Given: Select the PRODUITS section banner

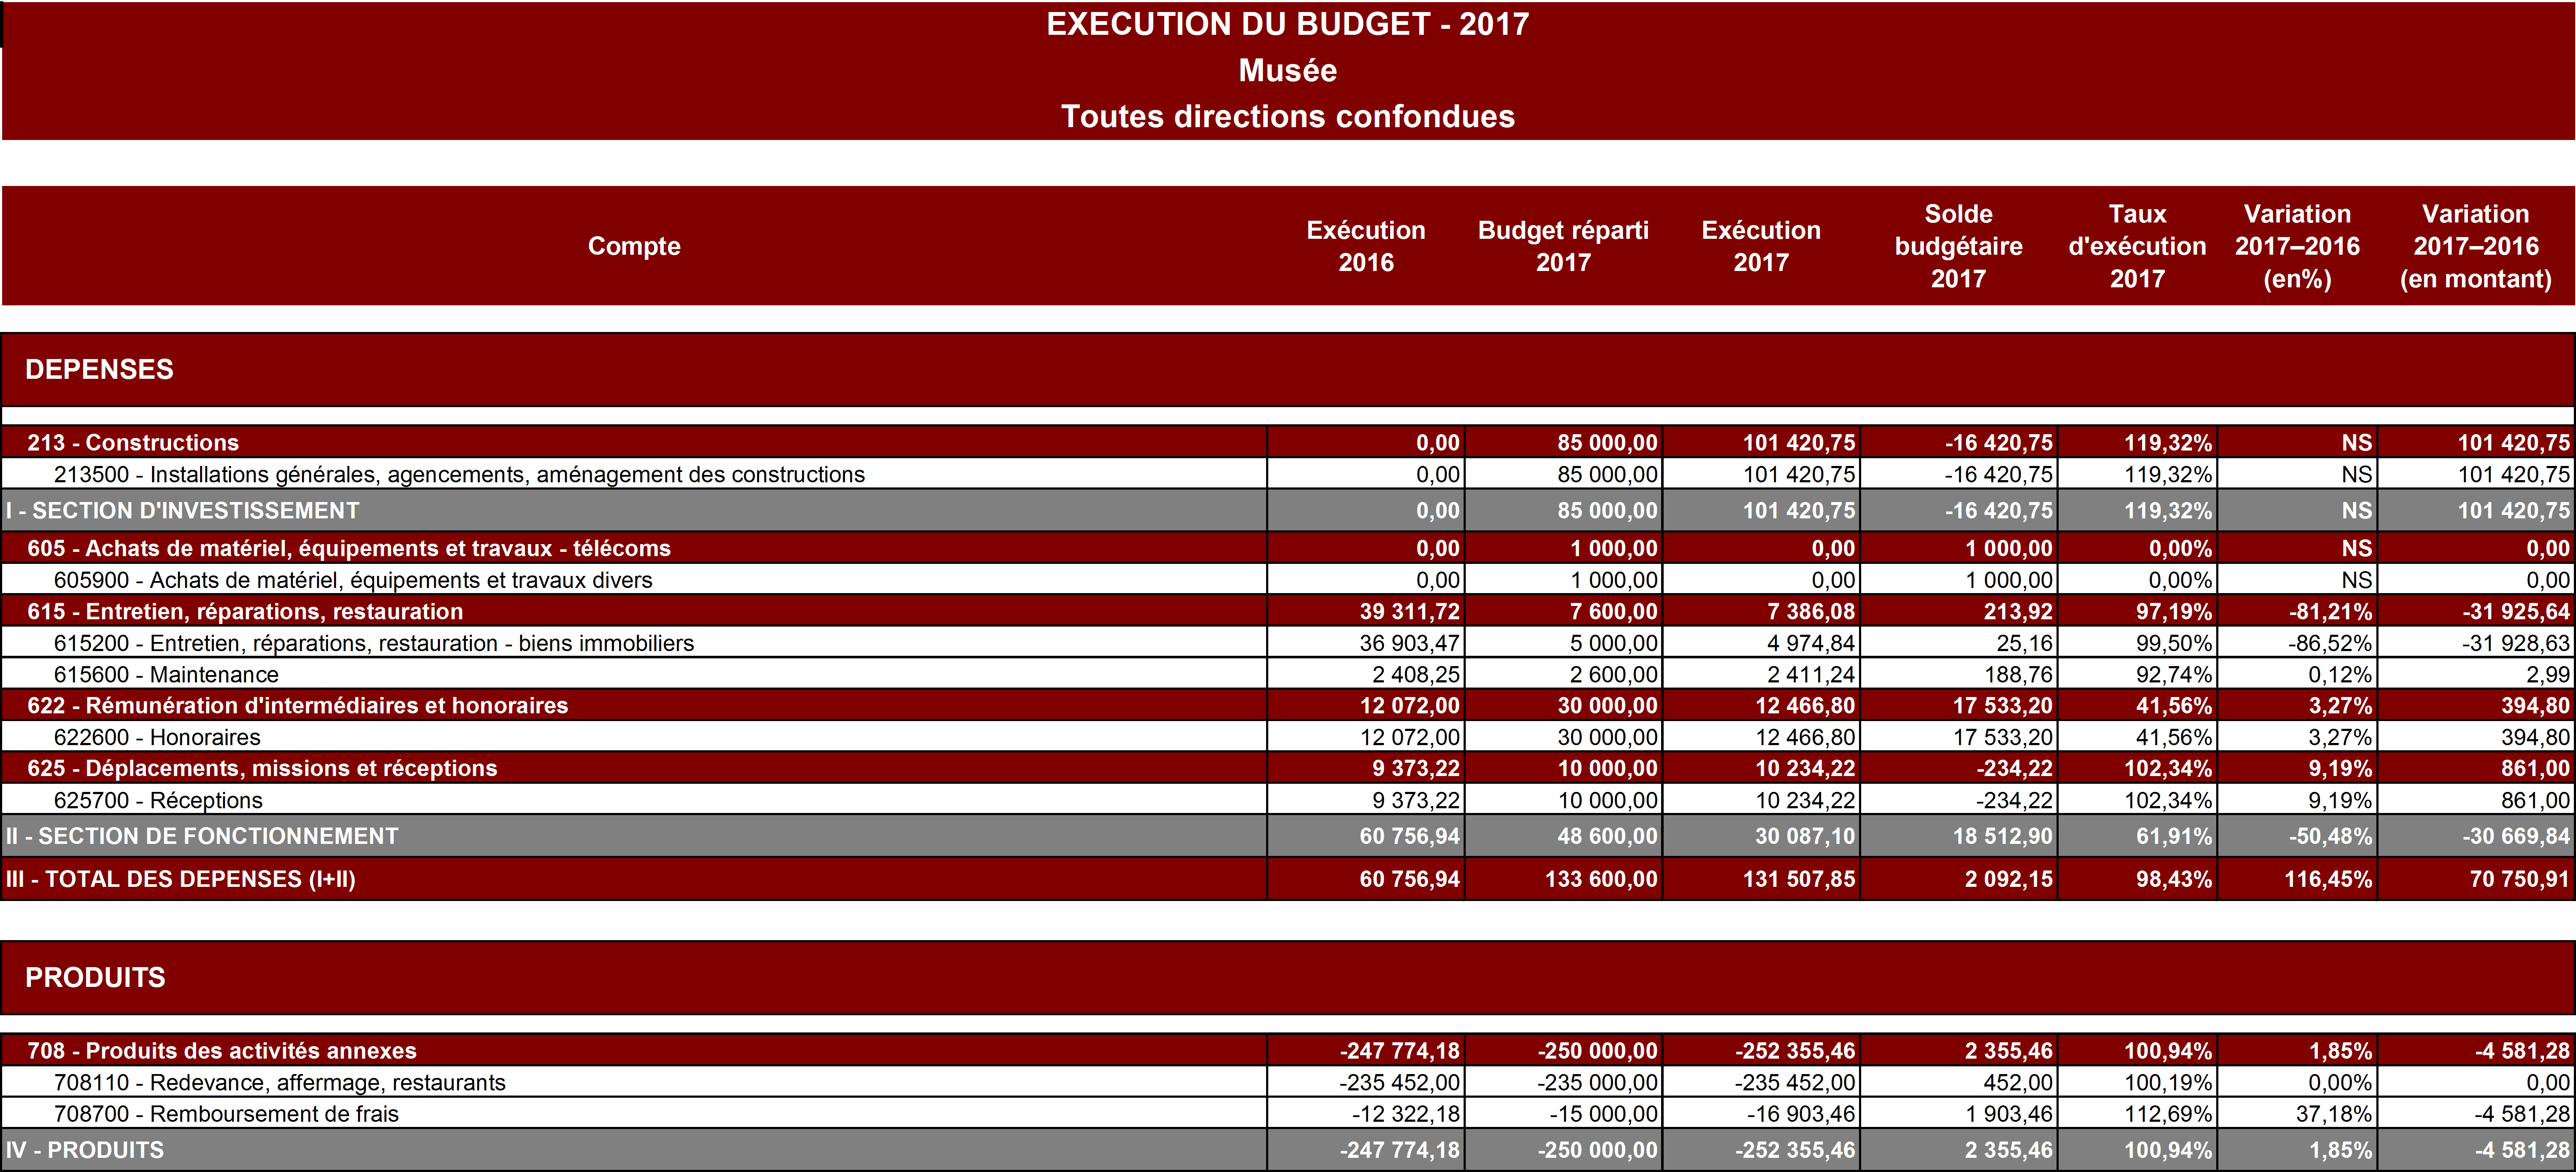Looking at the screenshot, I should pos(95,977).
